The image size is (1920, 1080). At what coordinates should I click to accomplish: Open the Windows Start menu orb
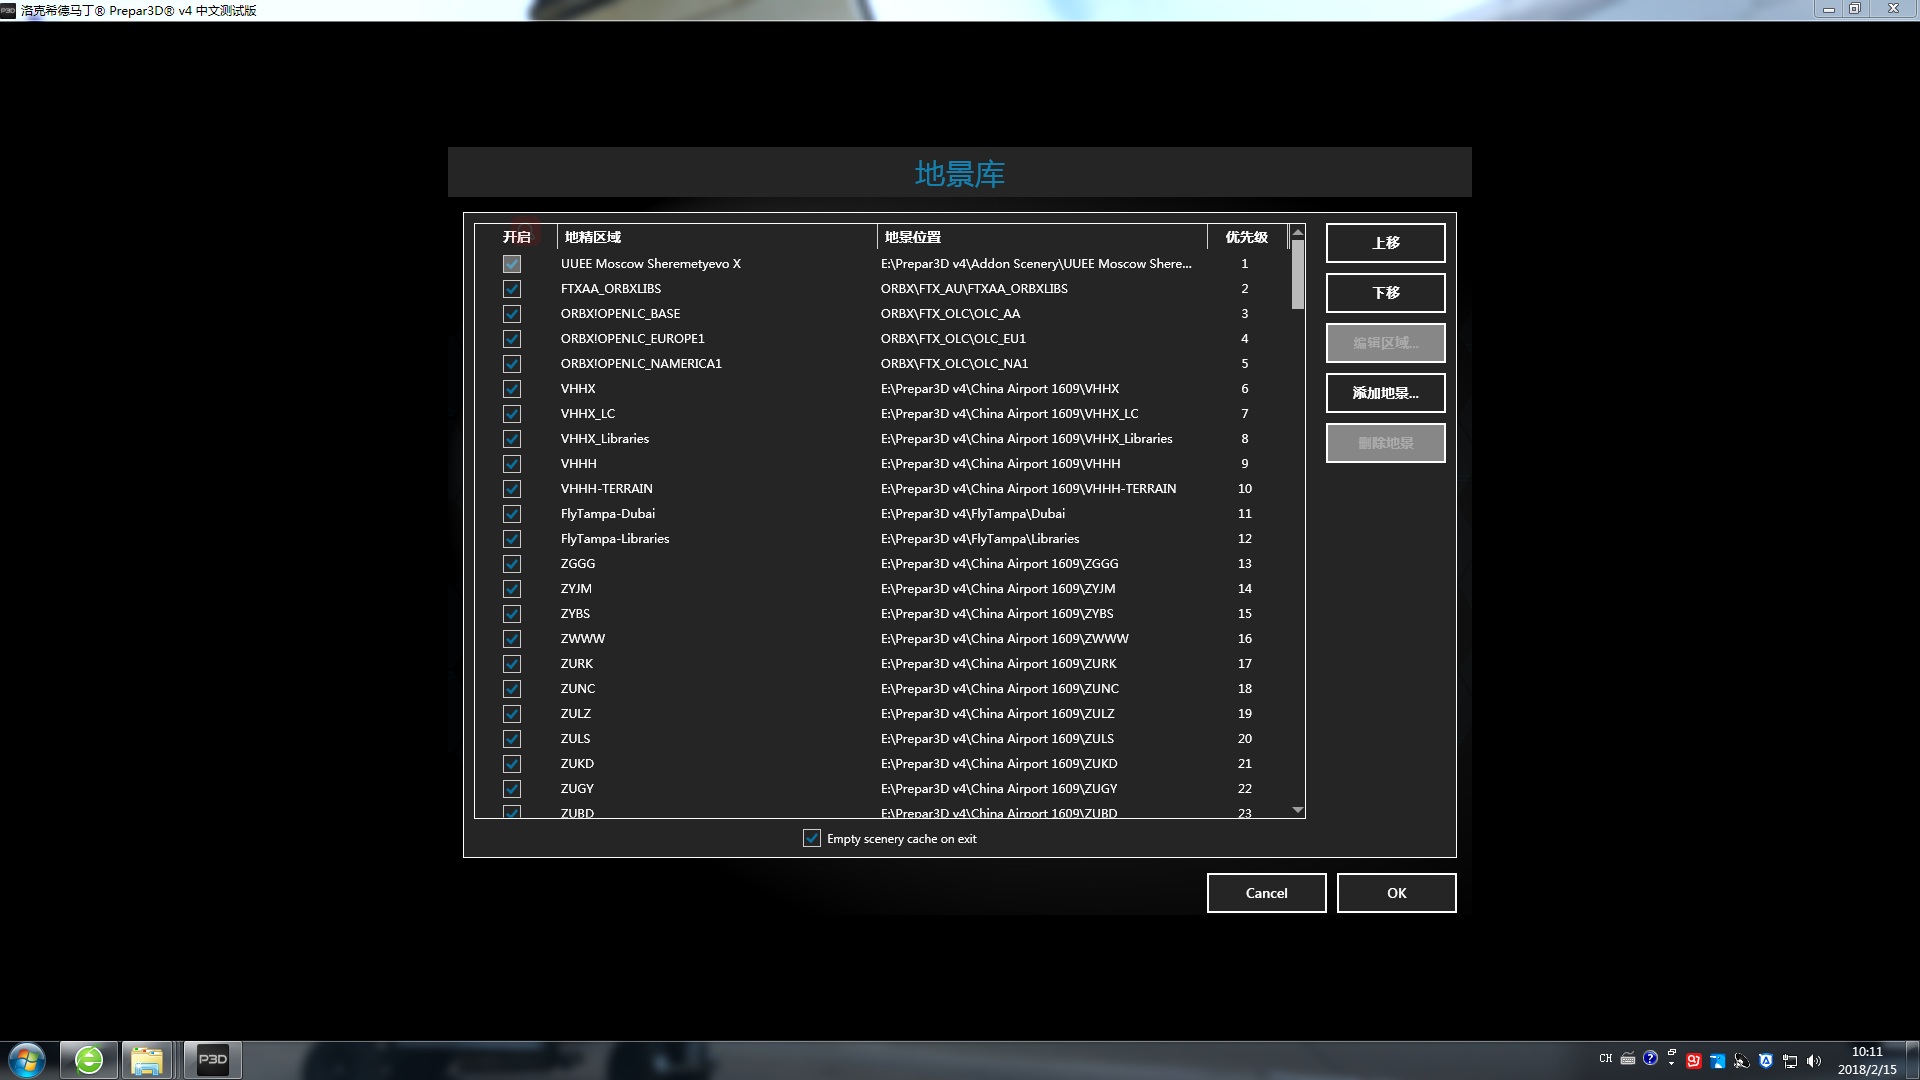point(27,1060)
